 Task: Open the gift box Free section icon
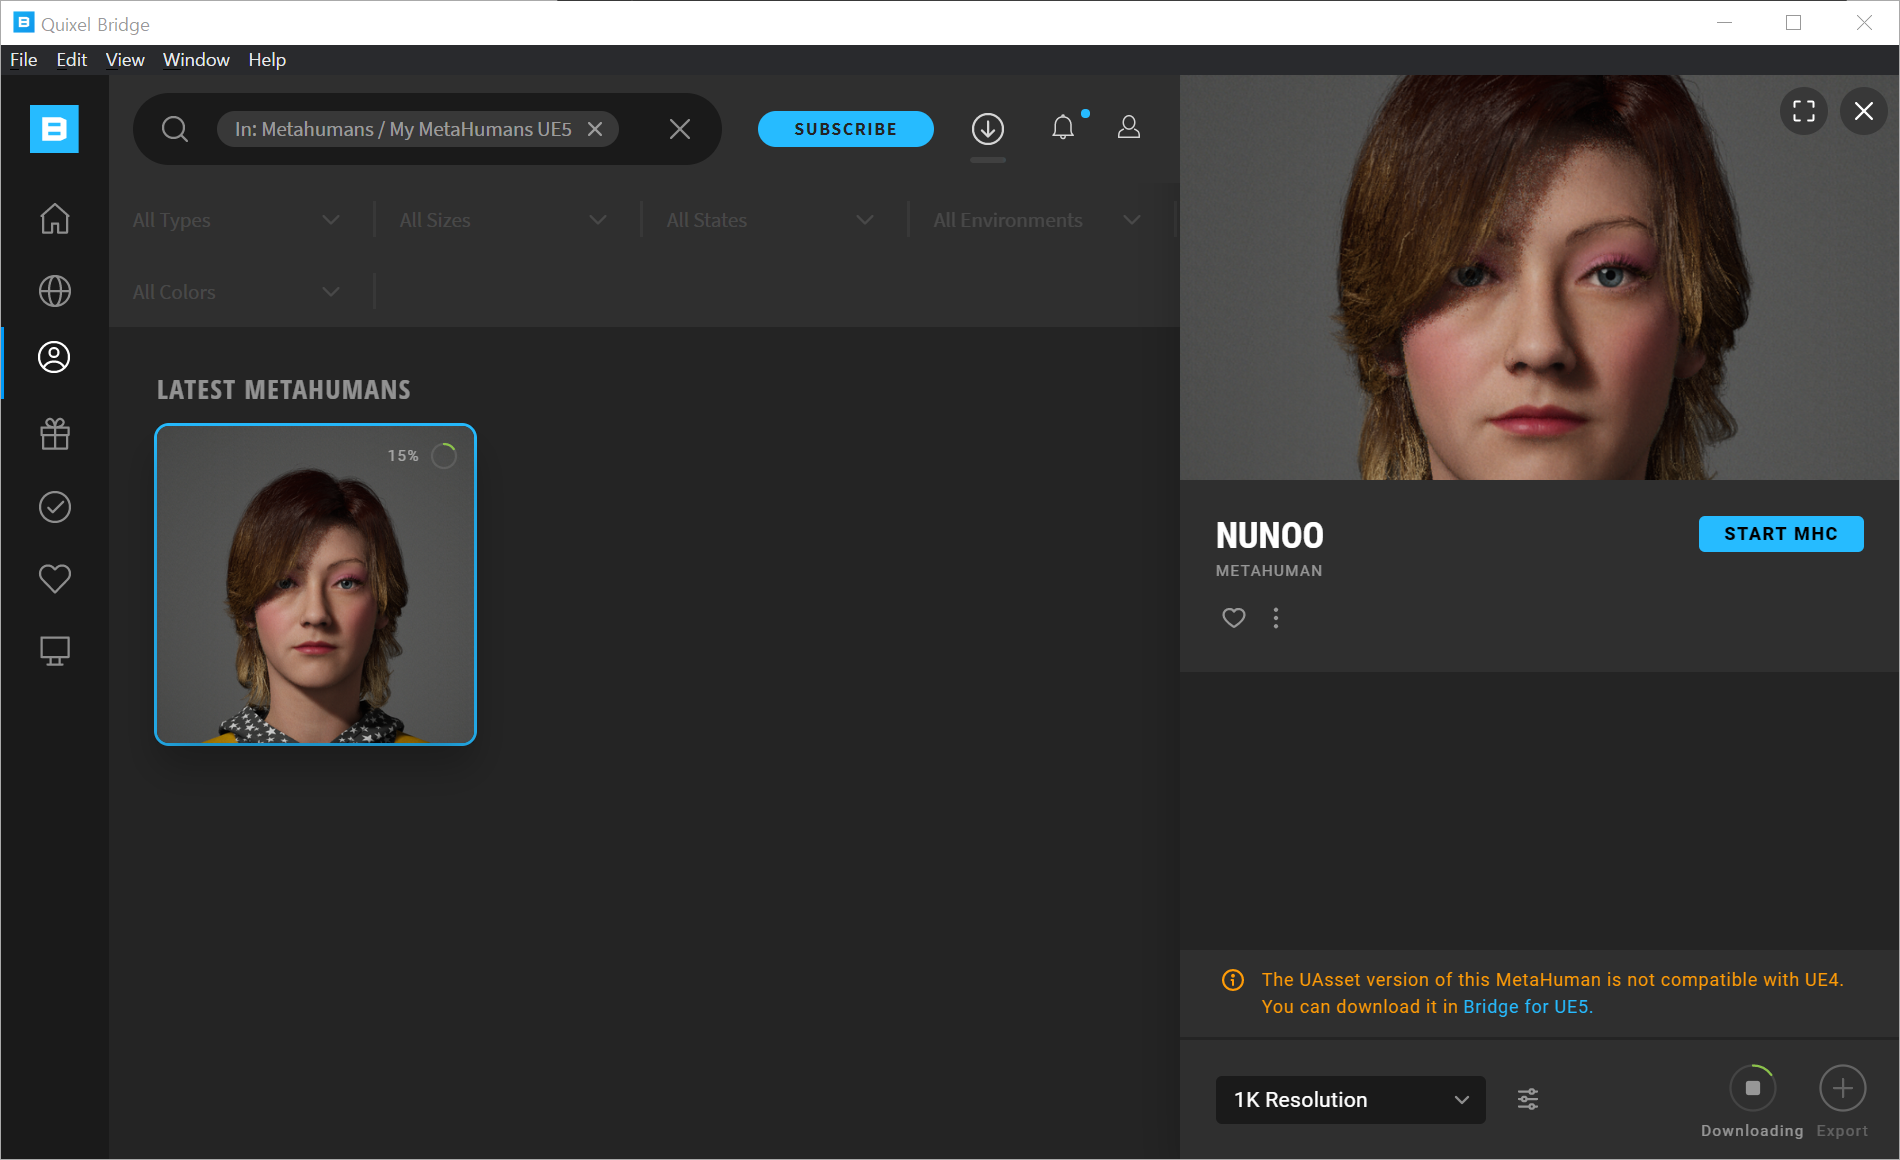tap(55, 434)
